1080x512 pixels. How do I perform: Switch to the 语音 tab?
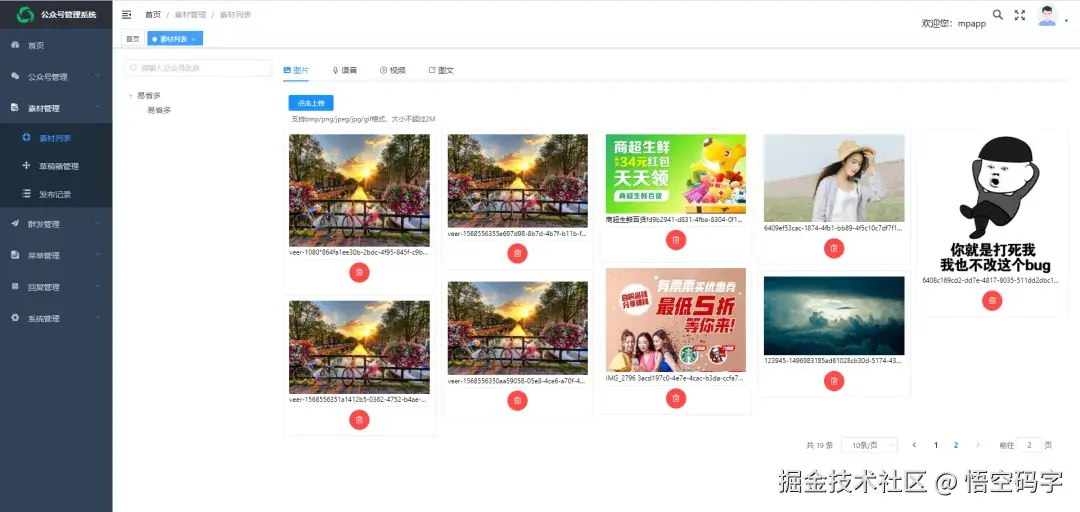344,70
